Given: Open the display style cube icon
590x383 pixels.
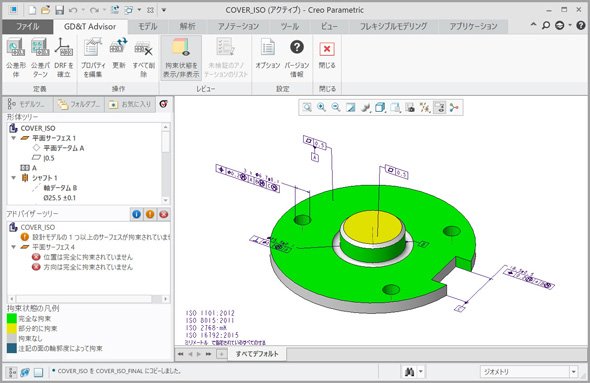Looking at the screenshot, I should 380,108.
